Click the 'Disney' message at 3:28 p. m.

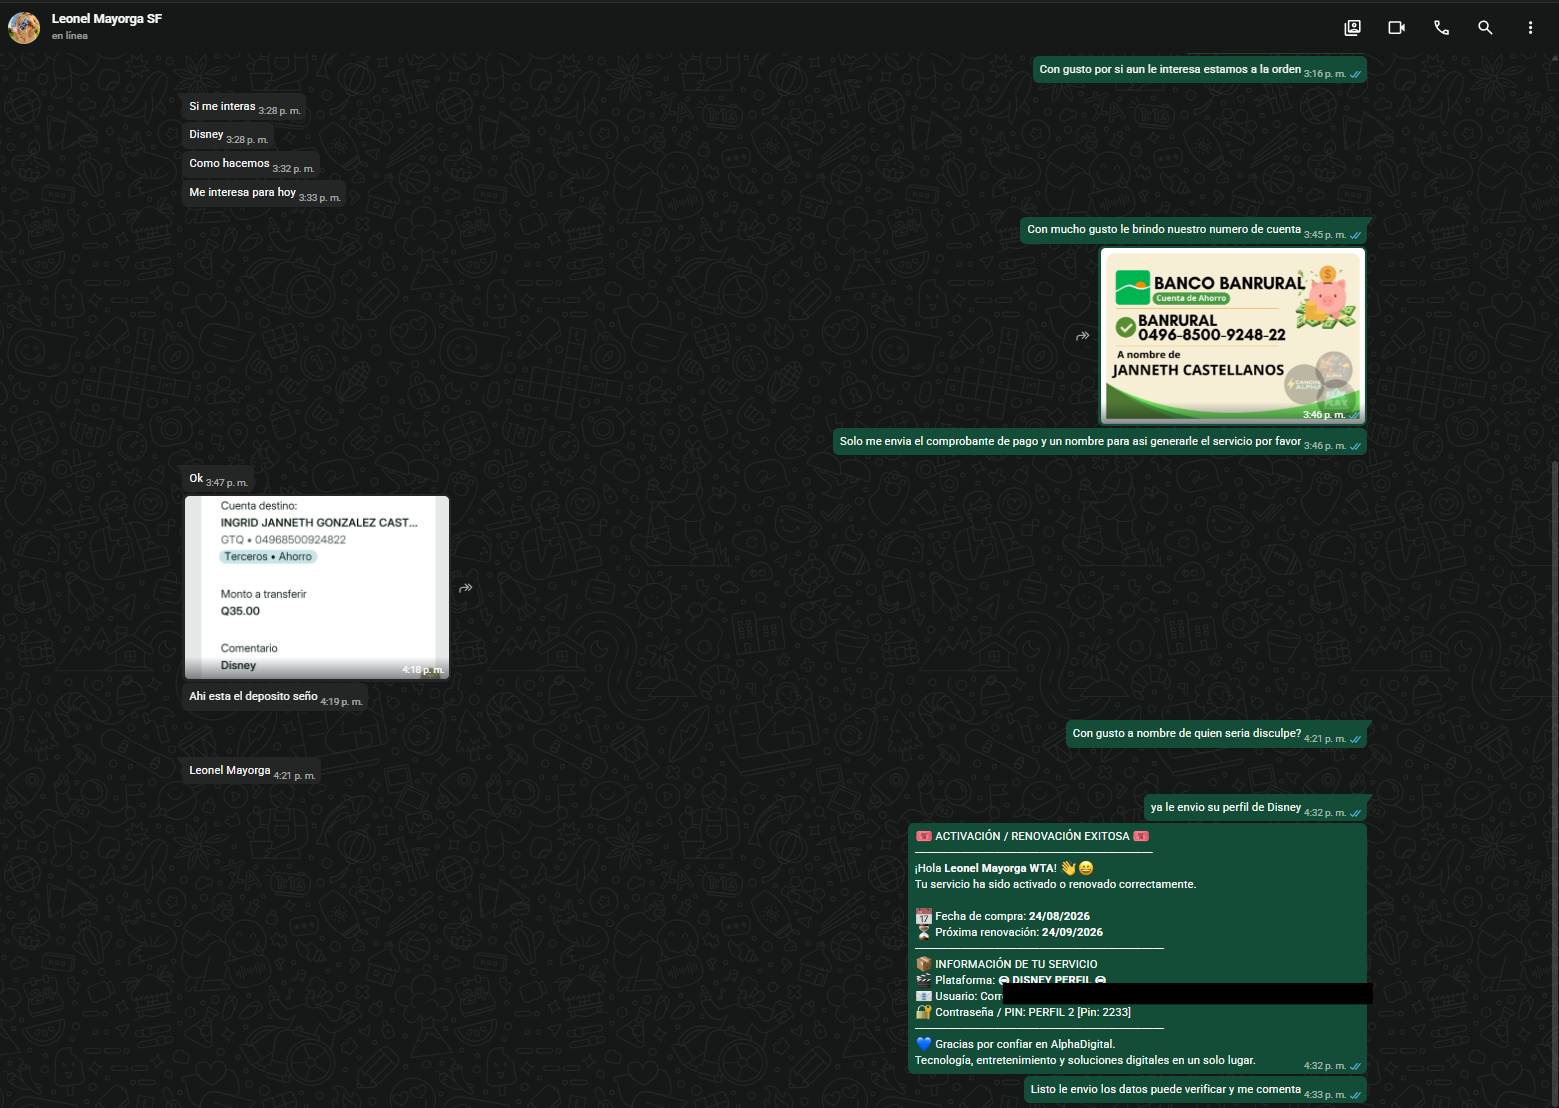click(x=228, y=135)
